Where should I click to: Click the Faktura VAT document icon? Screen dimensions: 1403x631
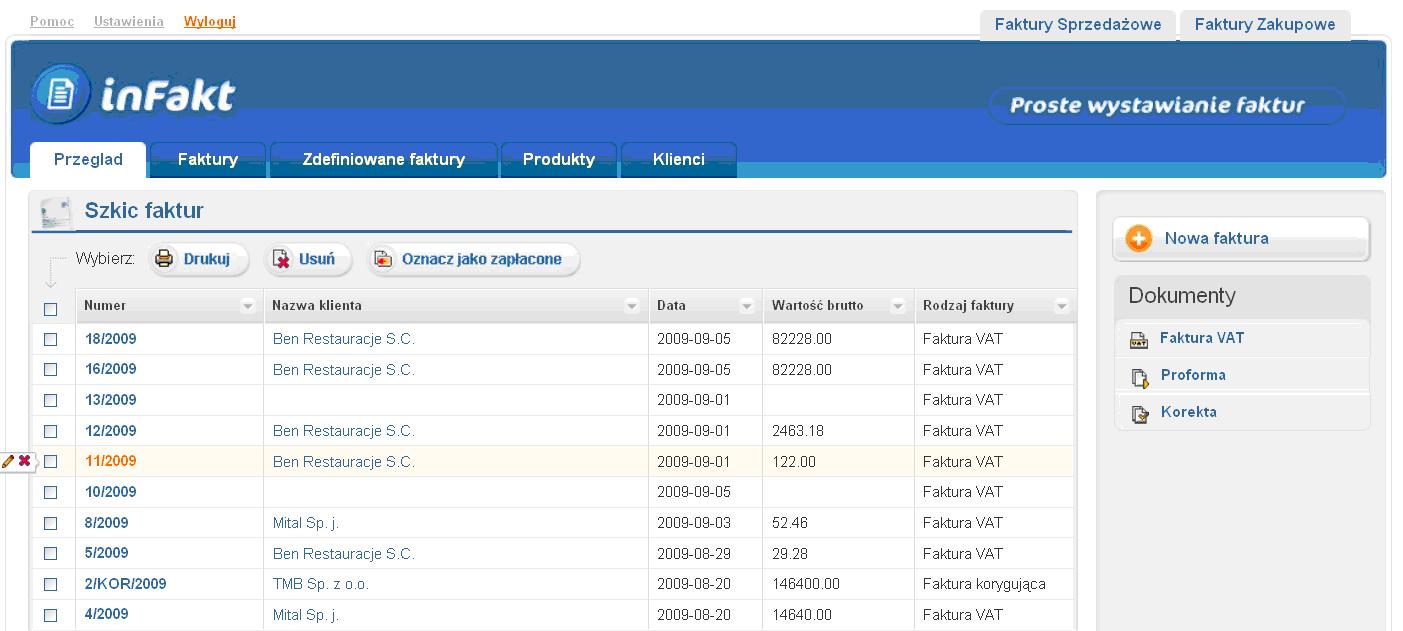pyautogui.click(x=1139, y=339)
